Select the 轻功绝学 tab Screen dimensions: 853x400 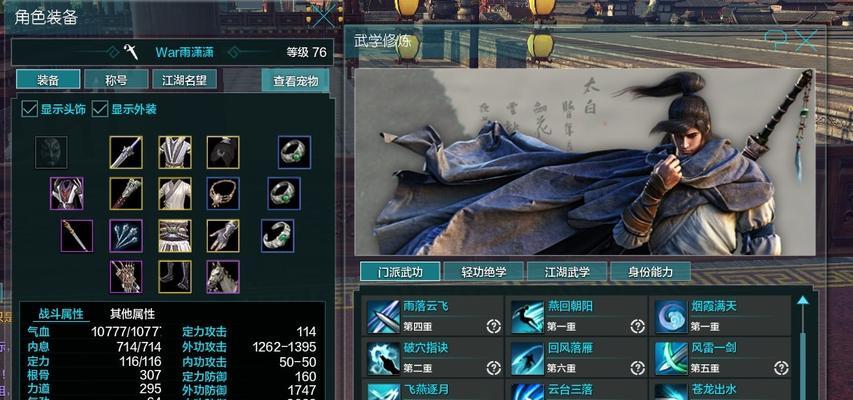click(x=484, y=272)
